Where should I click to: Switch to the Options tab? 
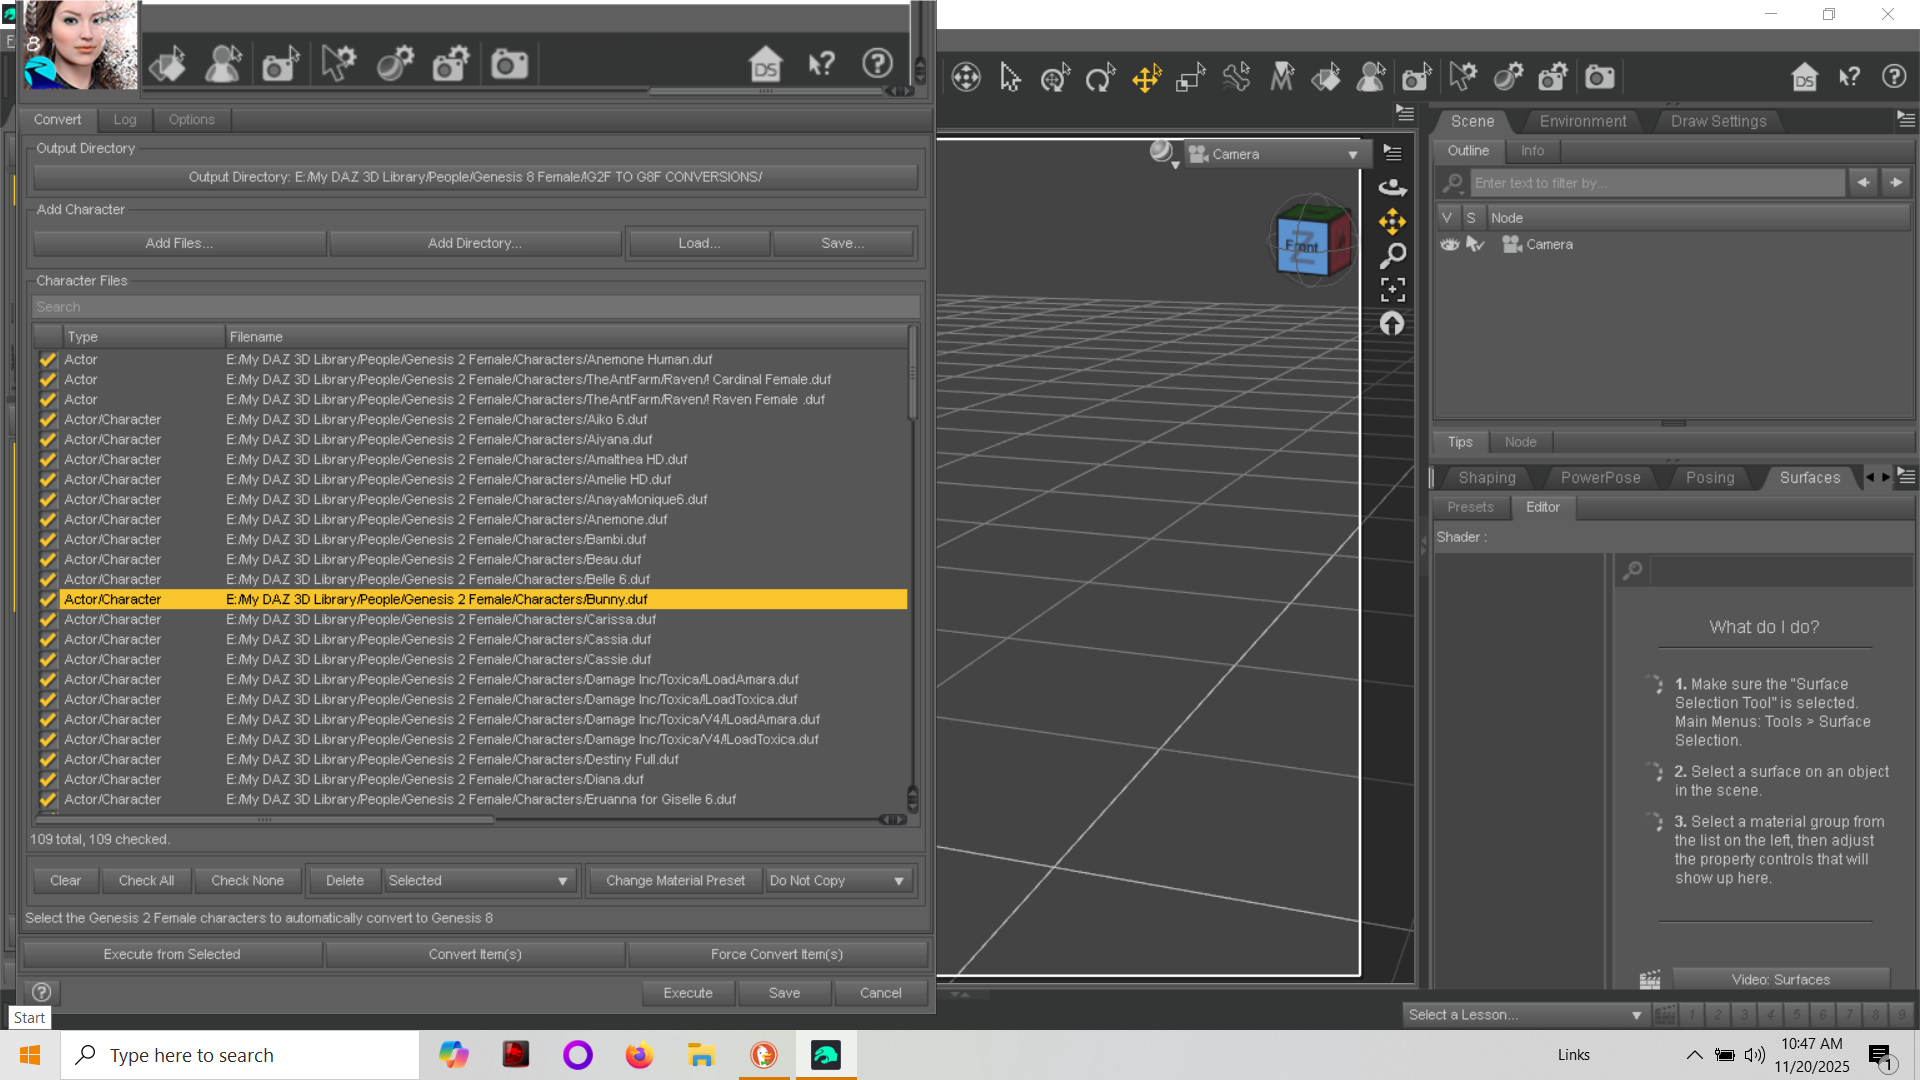coord(191,120)
